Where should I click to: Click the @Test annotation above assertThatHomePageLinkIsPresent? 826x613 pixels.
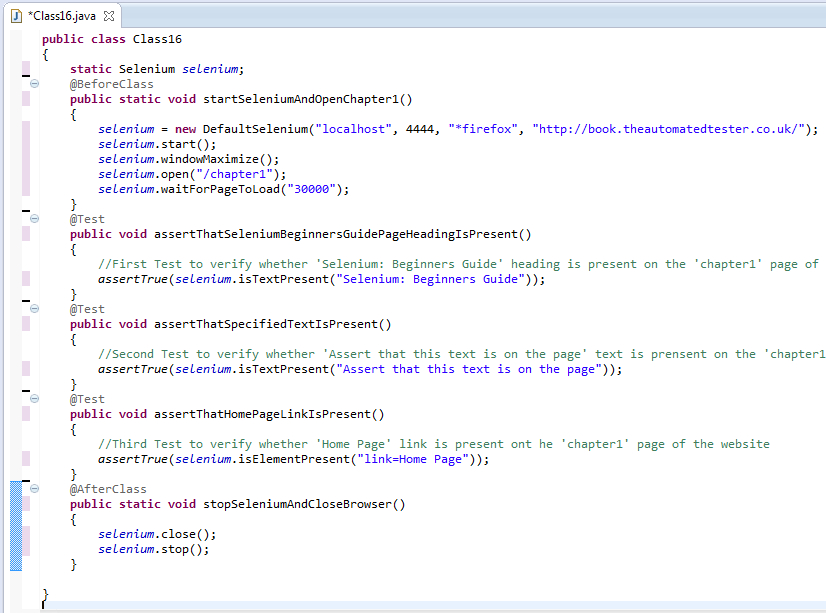(84, 399)
